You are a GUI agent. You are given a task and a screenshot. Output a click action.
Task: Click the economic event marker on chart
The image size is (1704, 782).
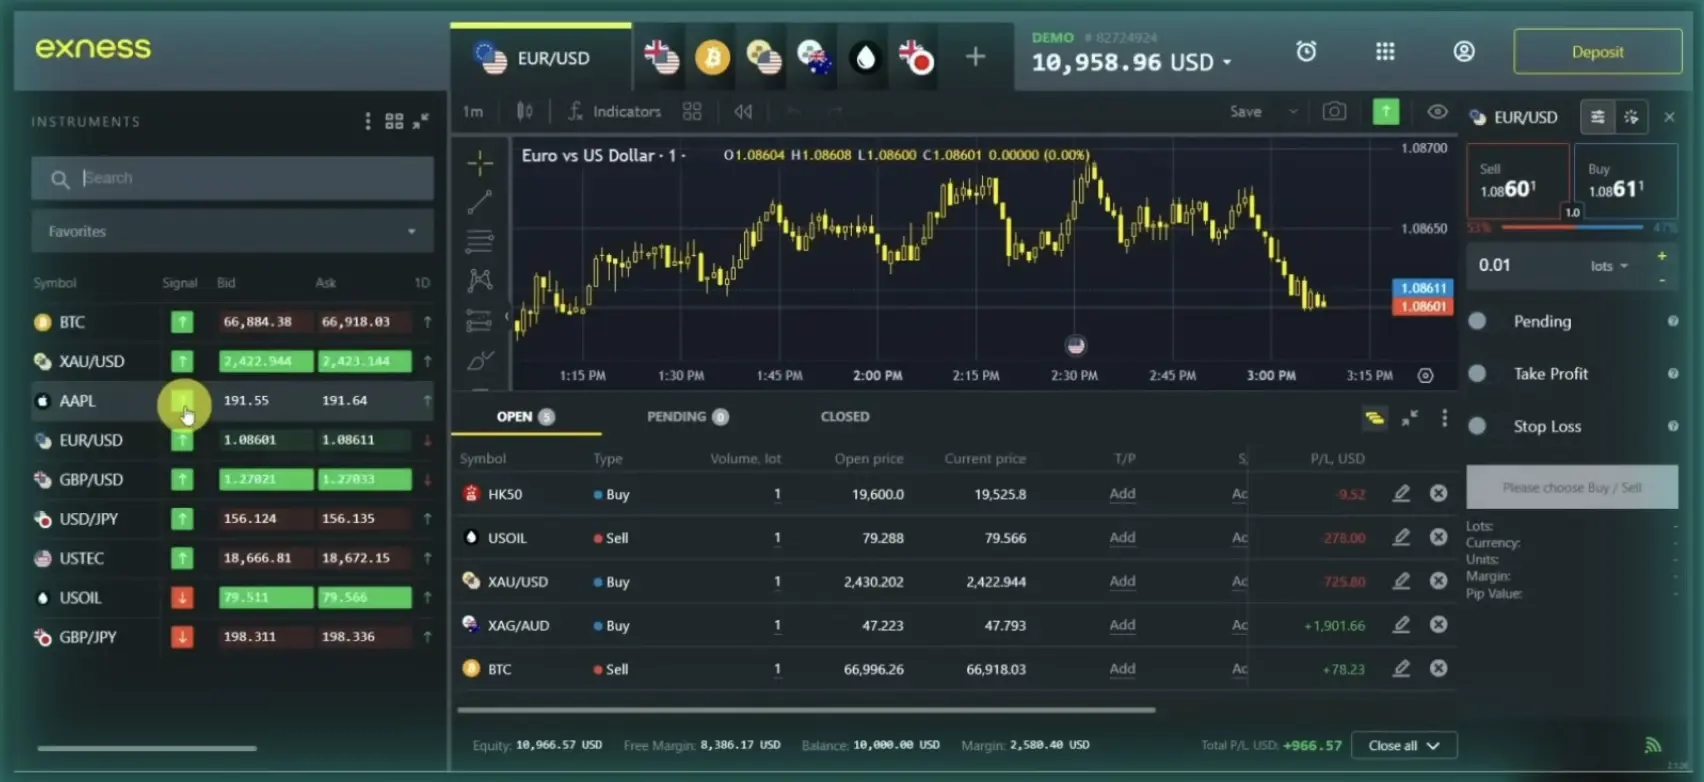[1075, 345]
